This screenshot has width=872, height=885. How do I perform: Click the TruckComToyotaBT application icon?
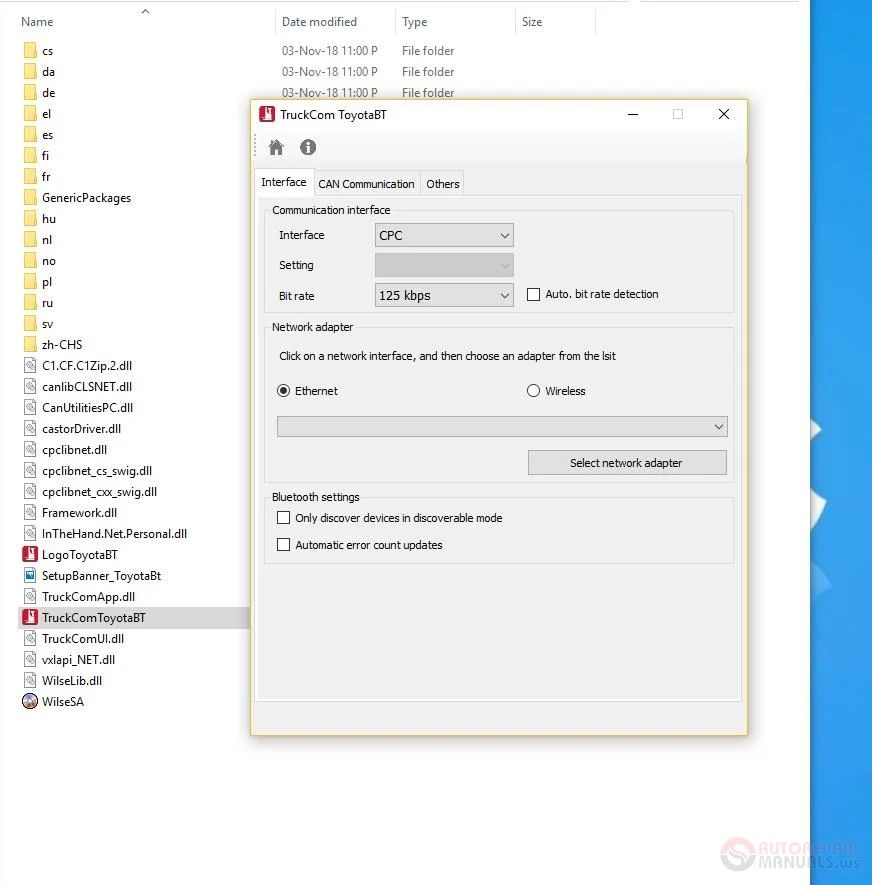(30, 617)
